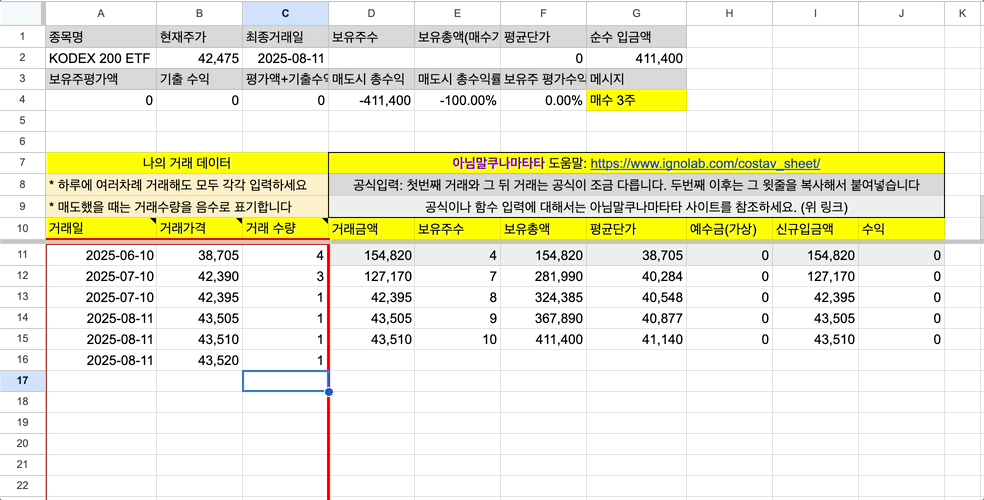
Task: Click trade price 43,520 in row 16
Action: click(200, 360)
